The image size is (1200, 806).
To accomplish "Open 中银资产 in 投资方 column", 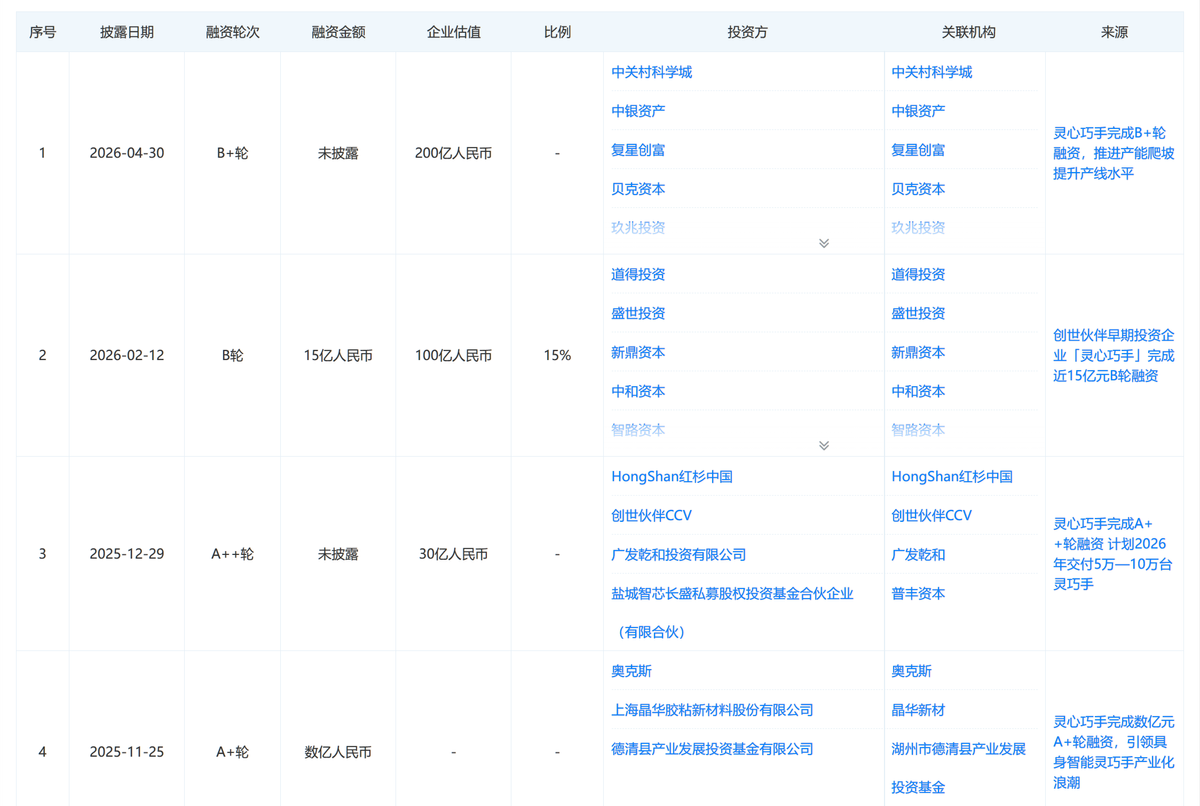I will point(638,111).
